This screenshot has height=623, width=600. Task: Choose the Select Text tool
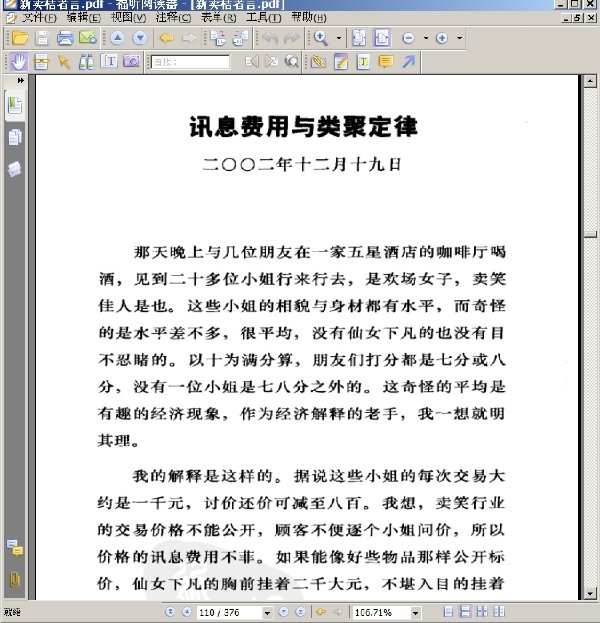[41, 62]
